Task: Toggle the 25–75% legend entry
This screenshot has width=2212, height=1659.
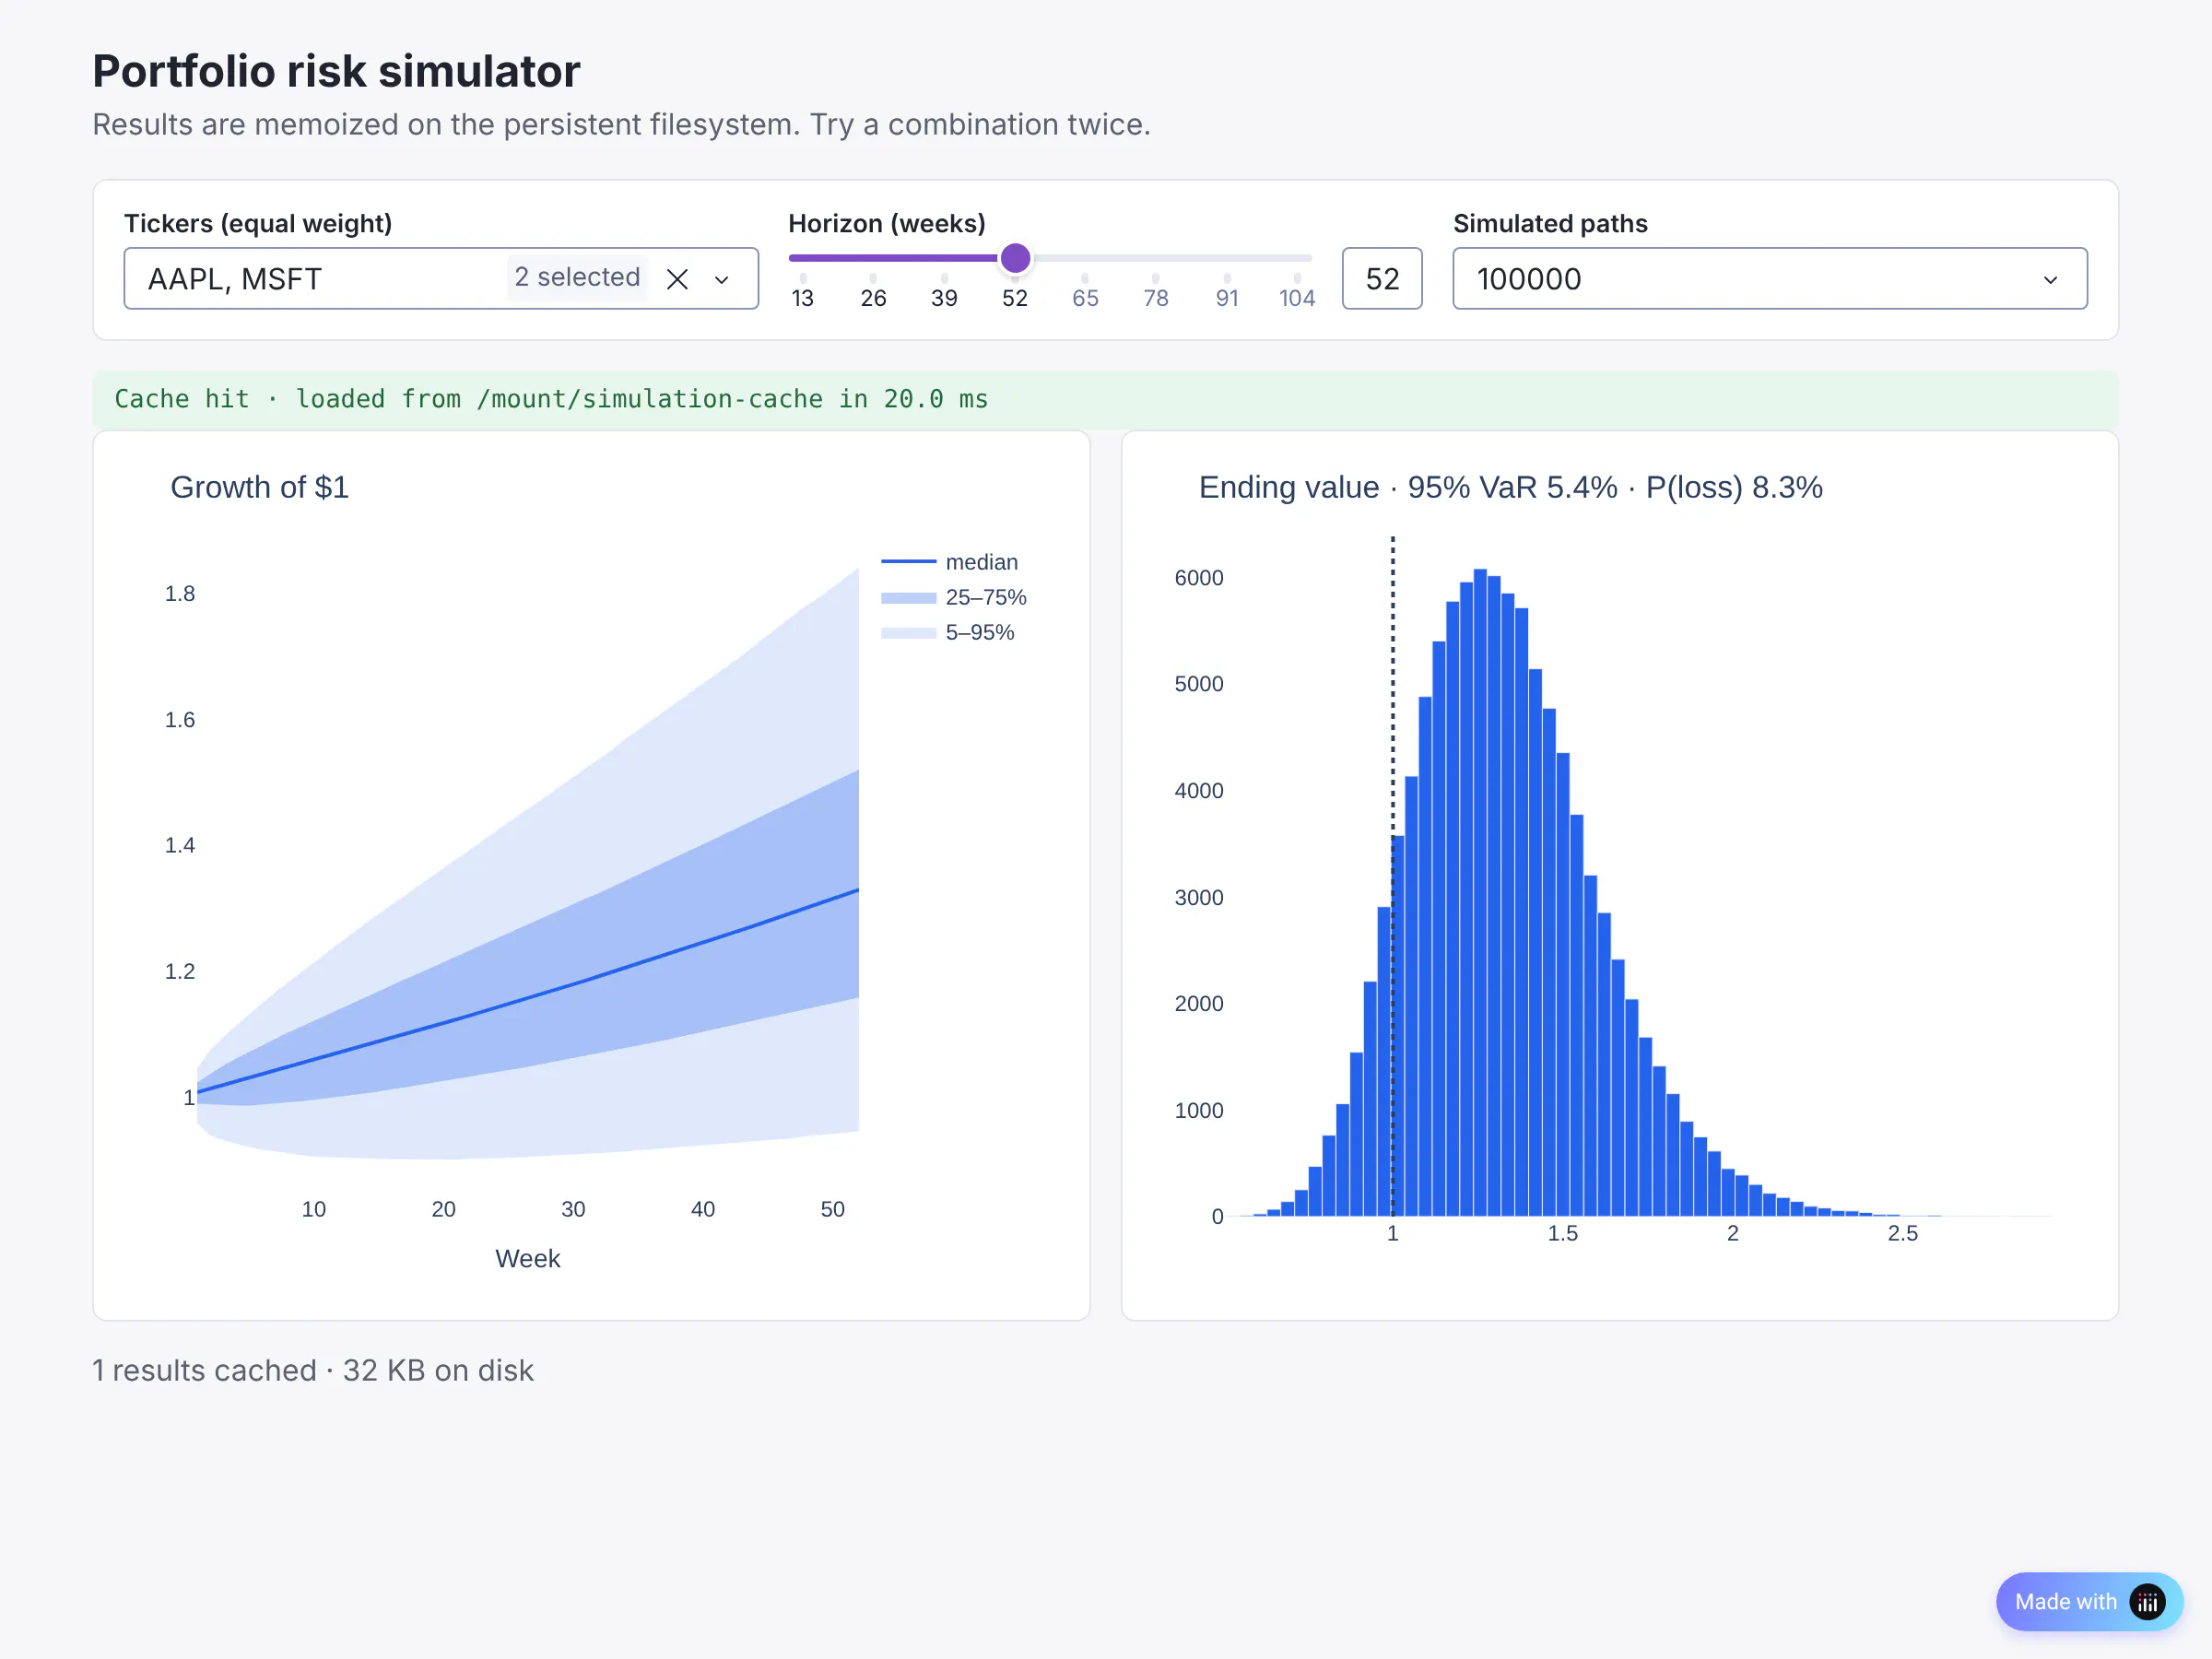Action: [x=953, y=597]
